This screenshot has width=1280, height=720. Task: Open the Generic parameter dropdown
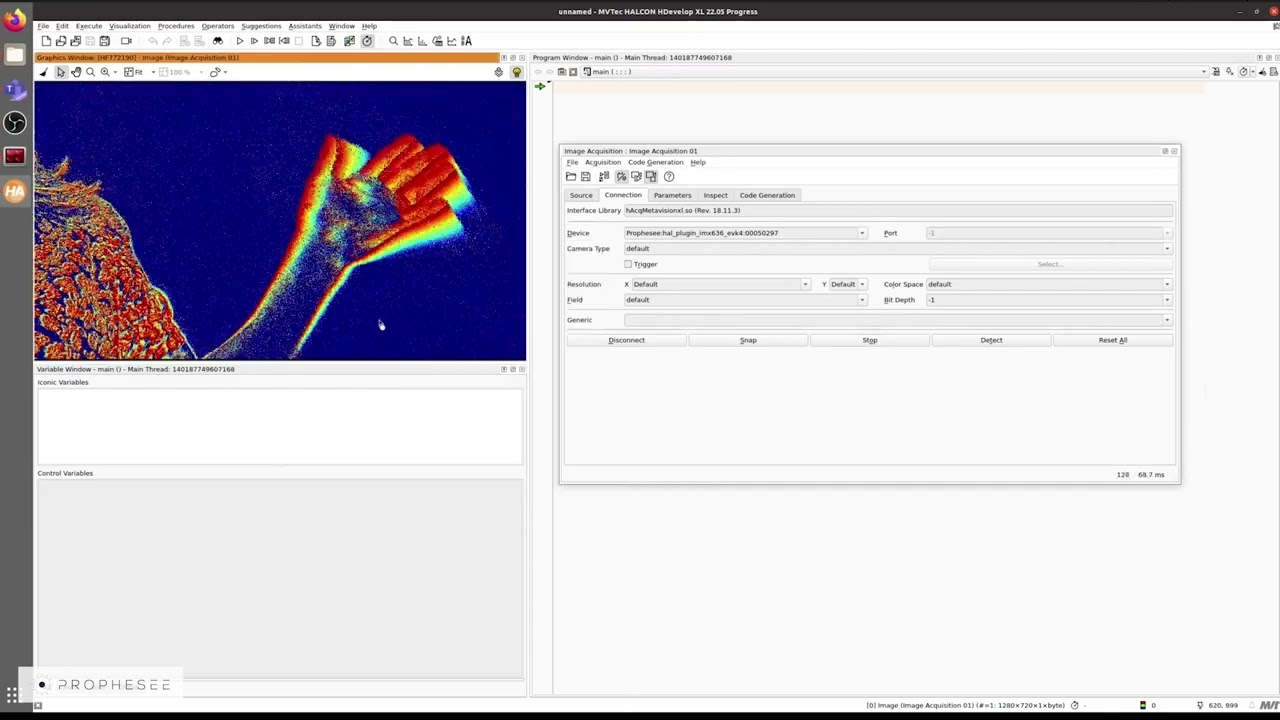898,320
